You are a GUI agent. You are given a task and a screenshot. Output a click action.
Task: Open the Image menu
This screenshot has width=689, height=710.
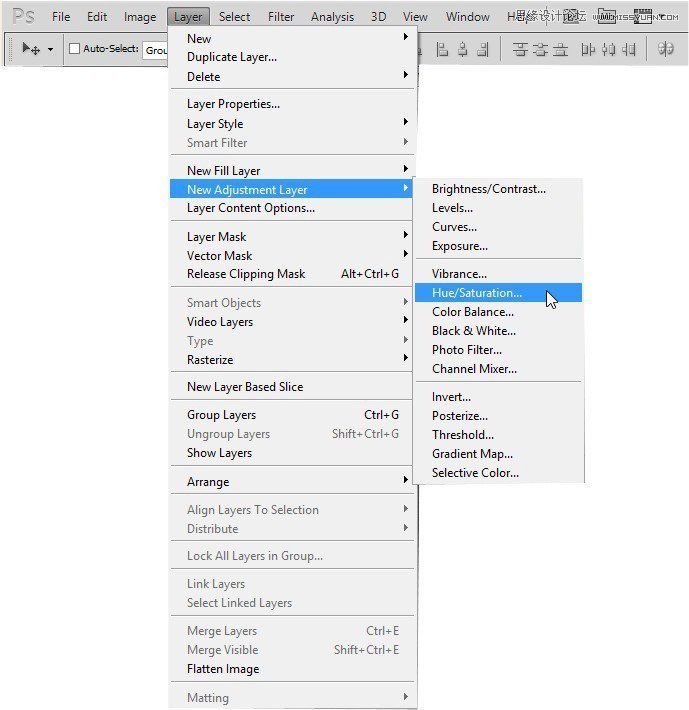click(x=140, y=17)
